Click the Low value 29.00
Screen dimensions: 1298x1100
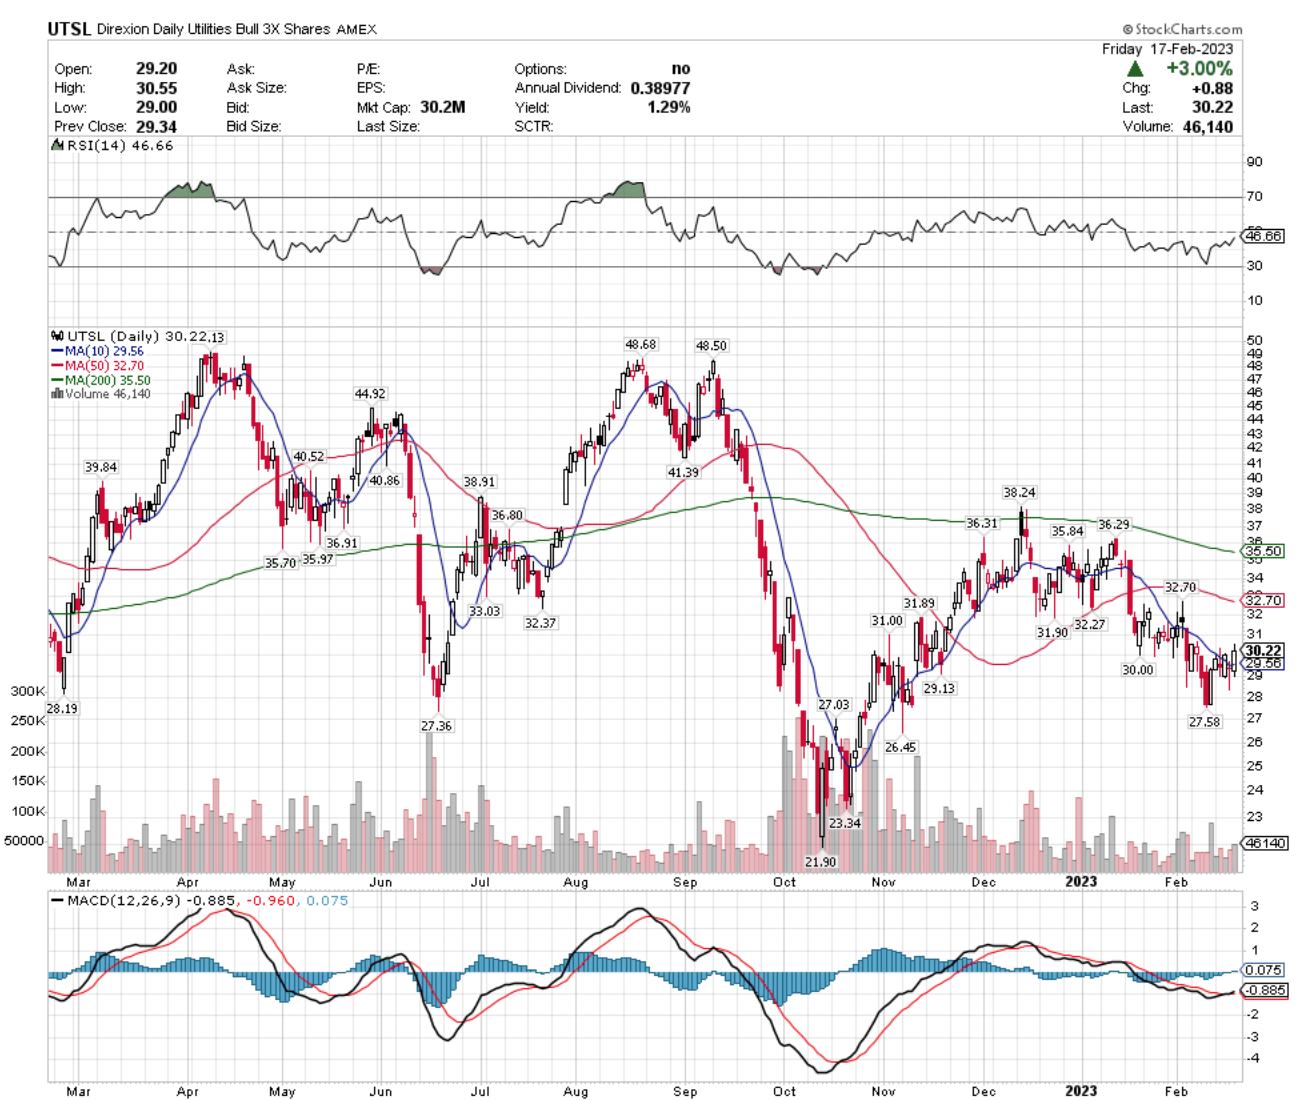click(157, 107)
